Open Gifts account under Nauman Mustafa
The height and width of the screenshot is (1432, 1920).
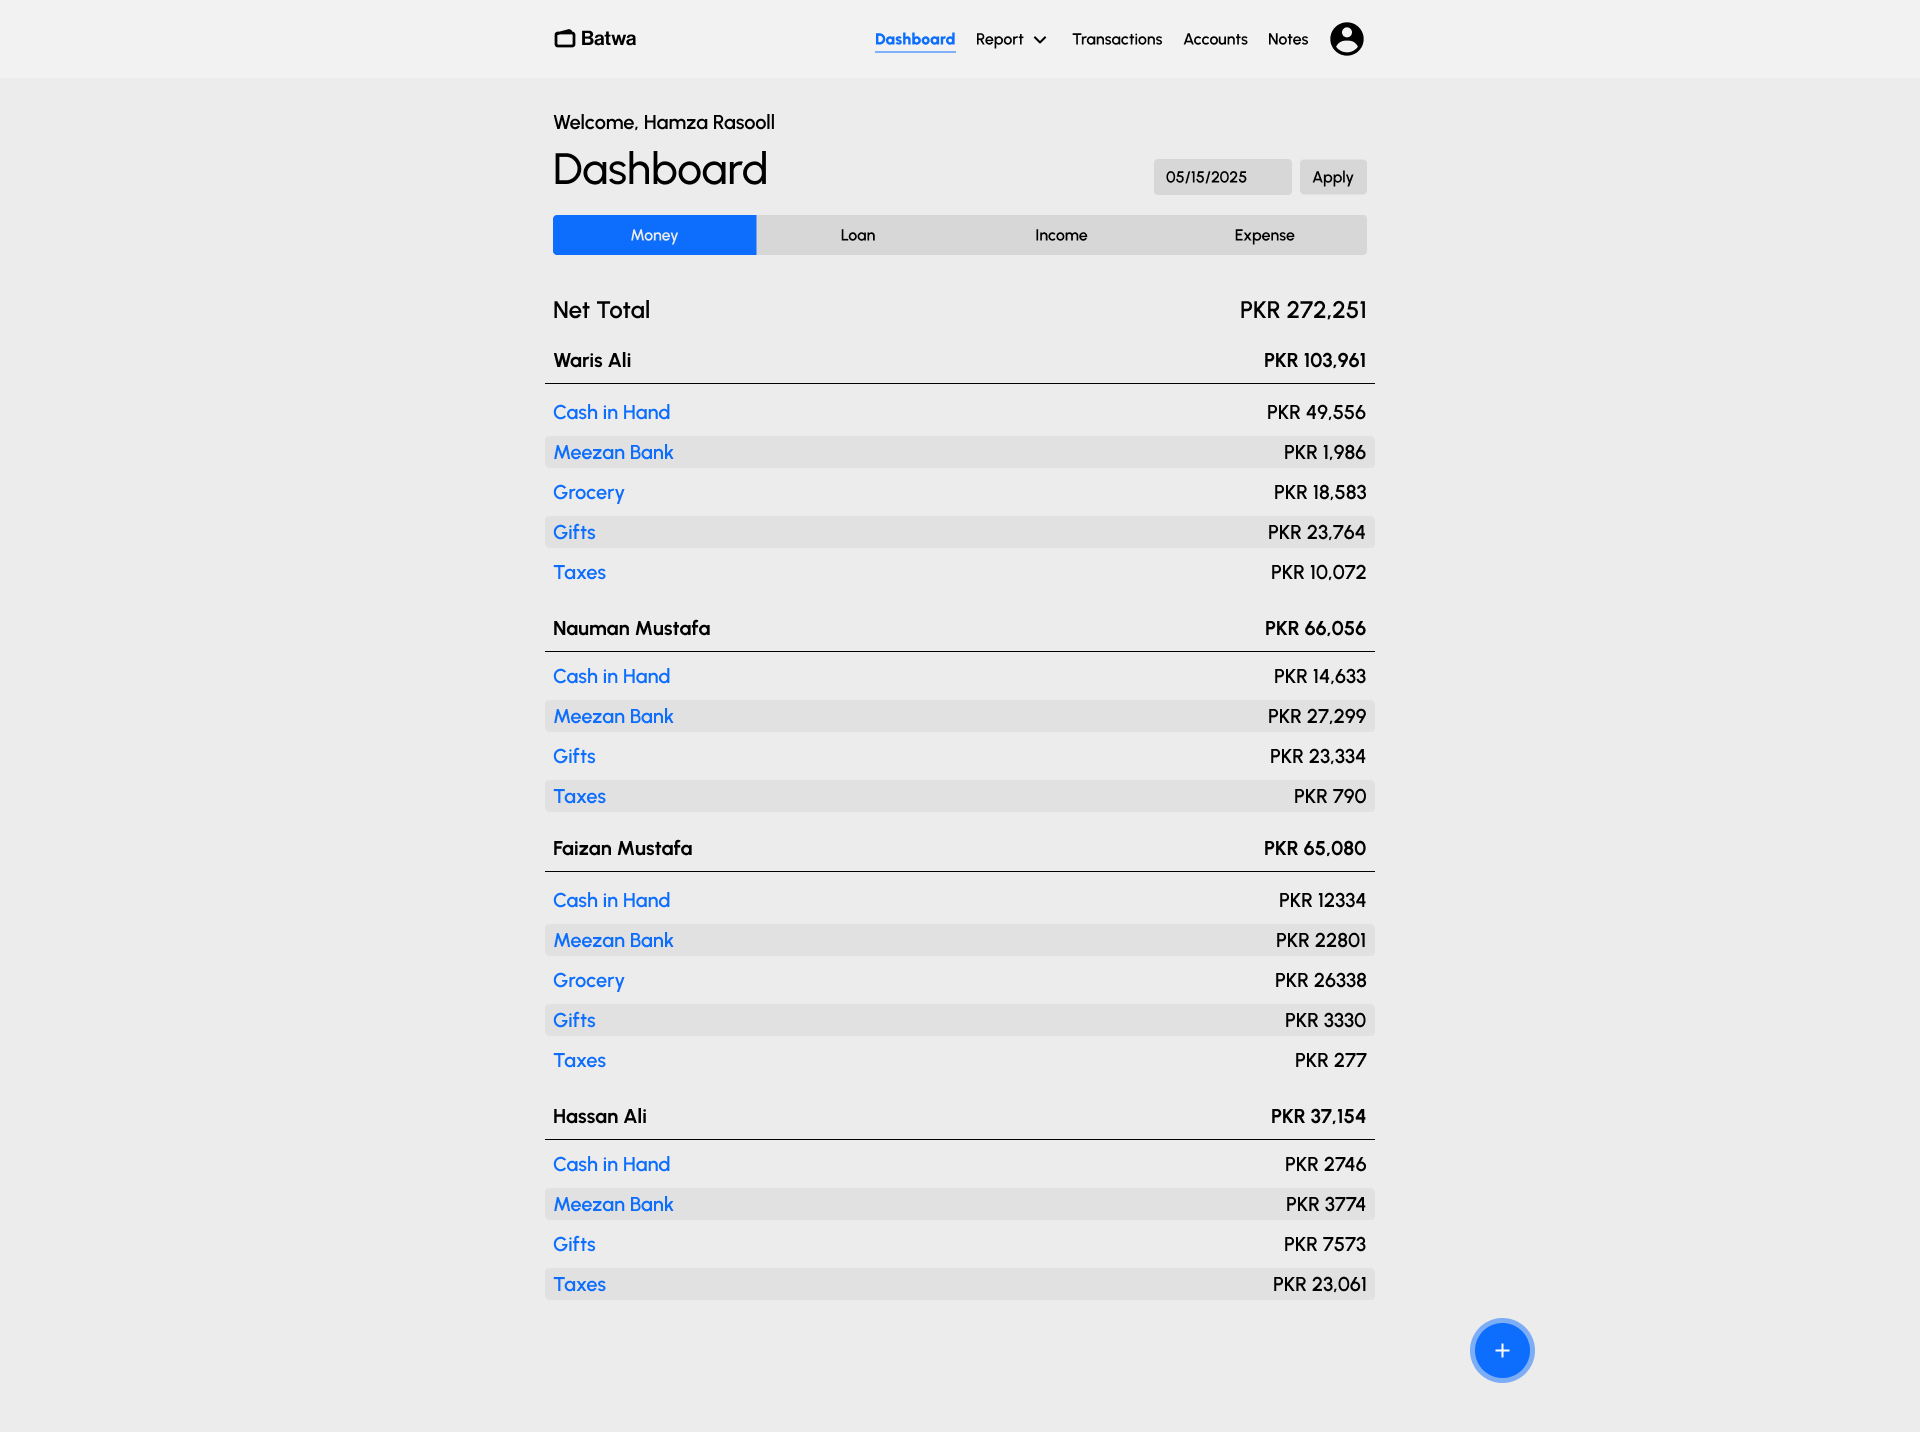click(574, 756)
